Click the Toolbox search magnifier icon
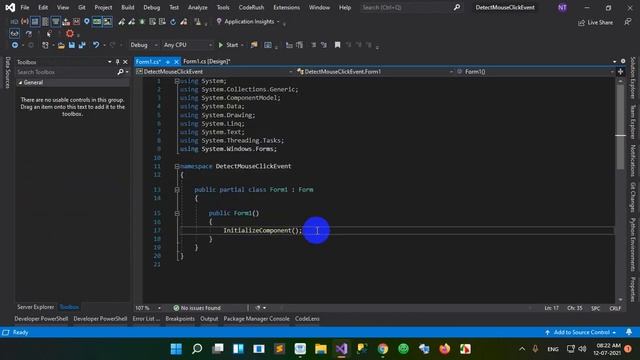This screenshot has height=360, width=640. 120,72
